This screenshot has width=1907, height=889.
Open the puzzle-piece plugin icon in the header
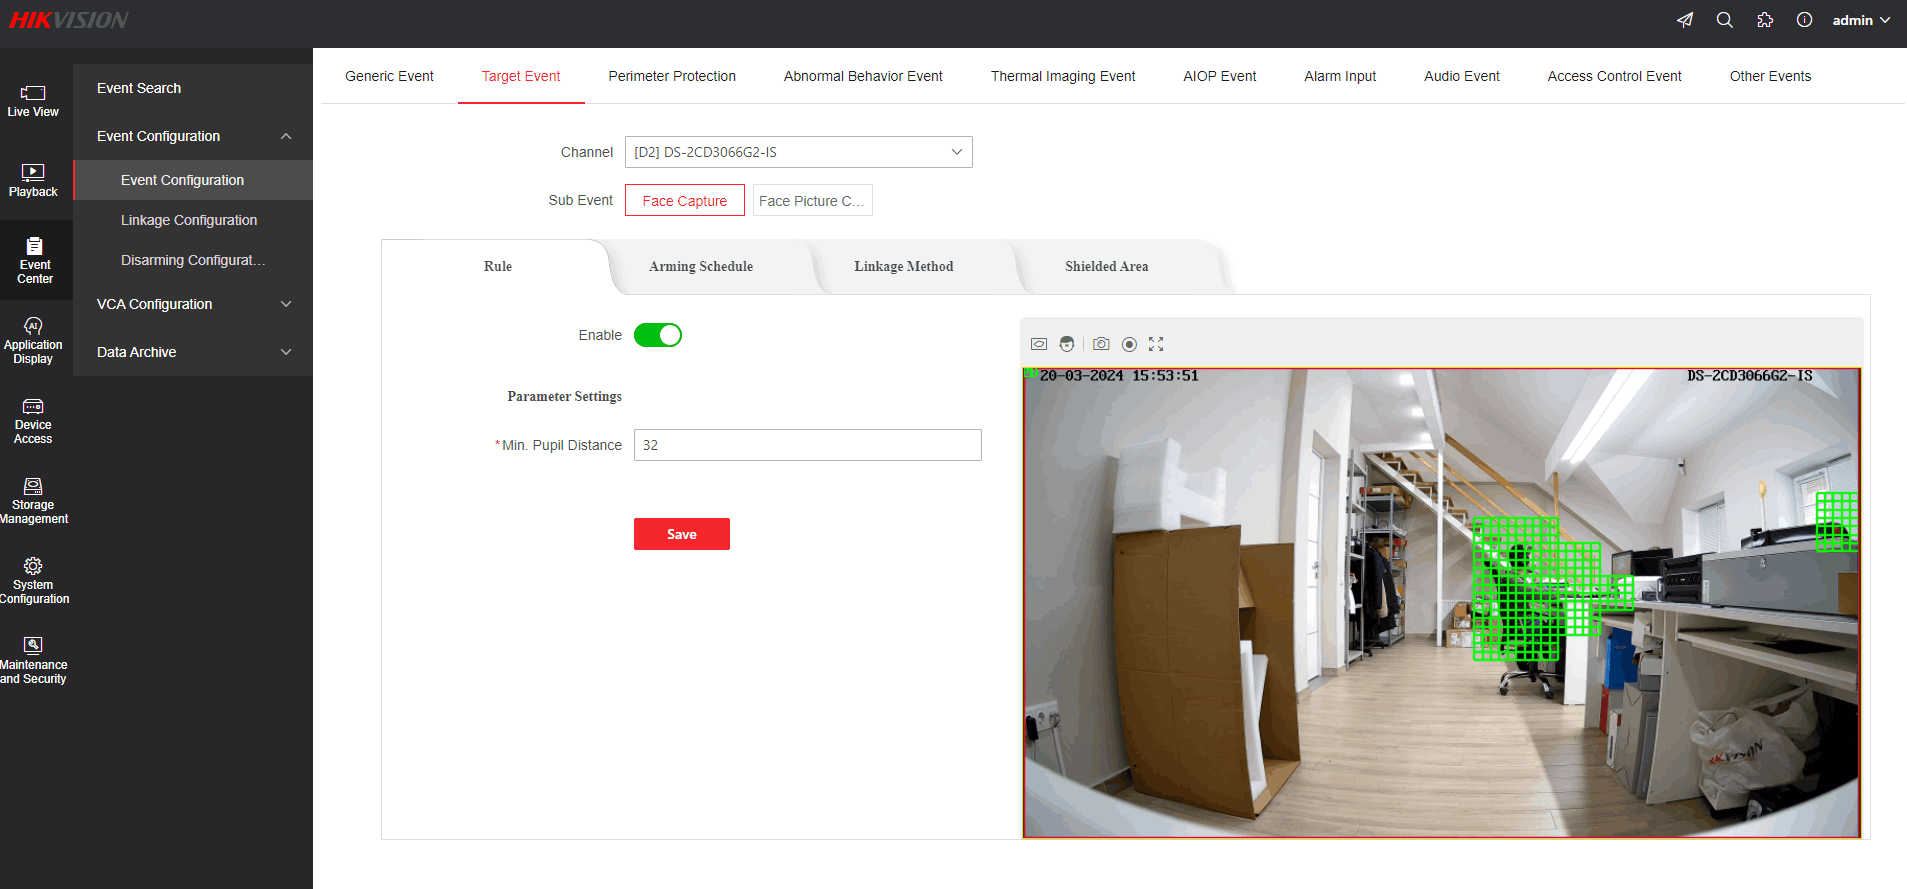pyautogui.click(x=1765, y=20)
